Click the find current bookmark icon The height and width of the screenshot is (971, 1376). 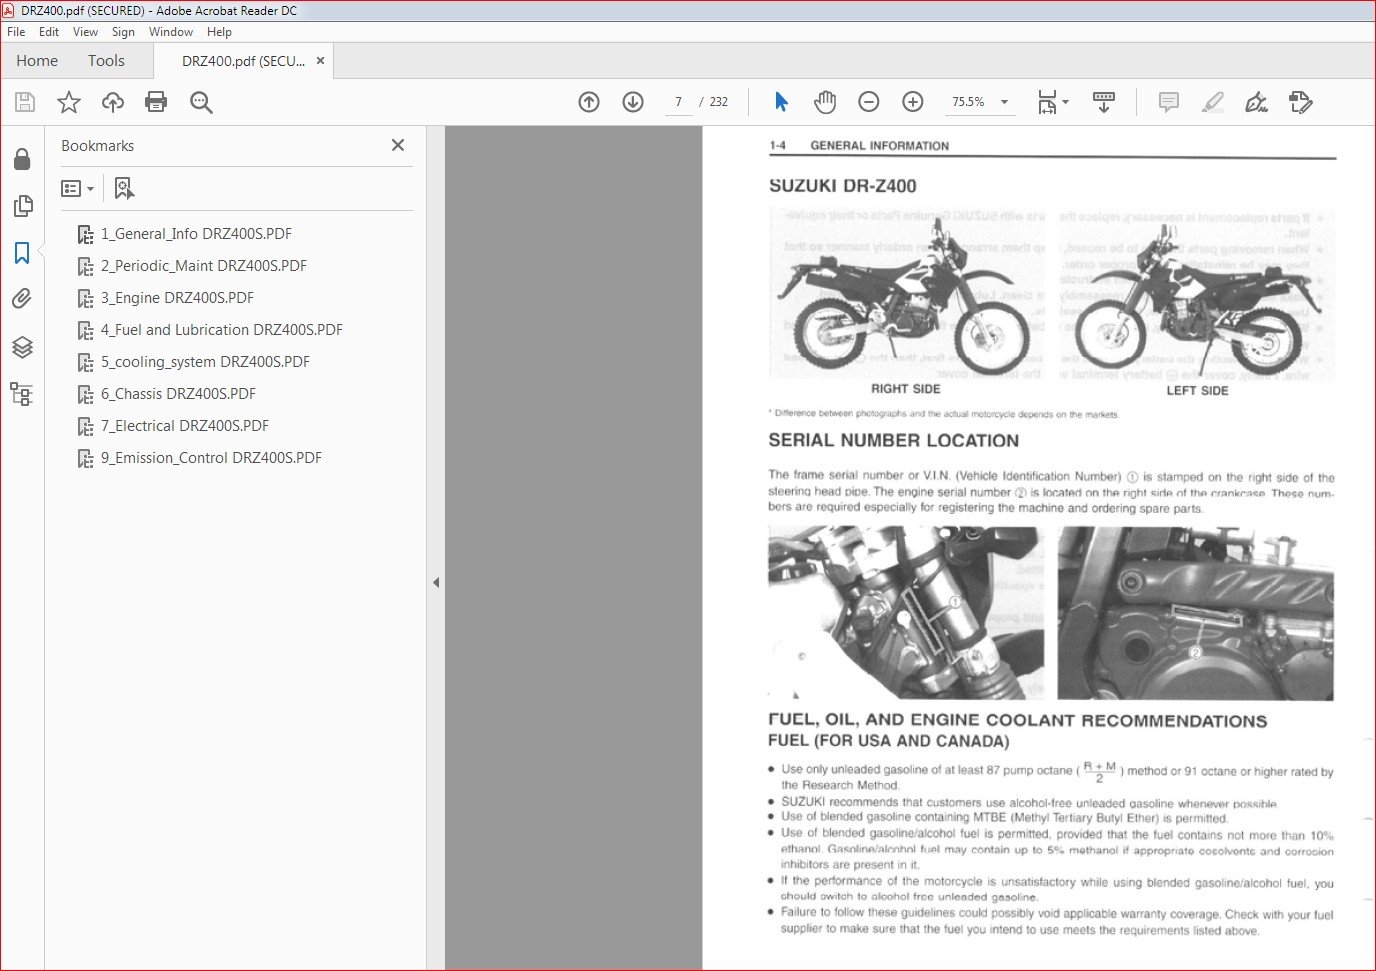[x=124, y=188]
